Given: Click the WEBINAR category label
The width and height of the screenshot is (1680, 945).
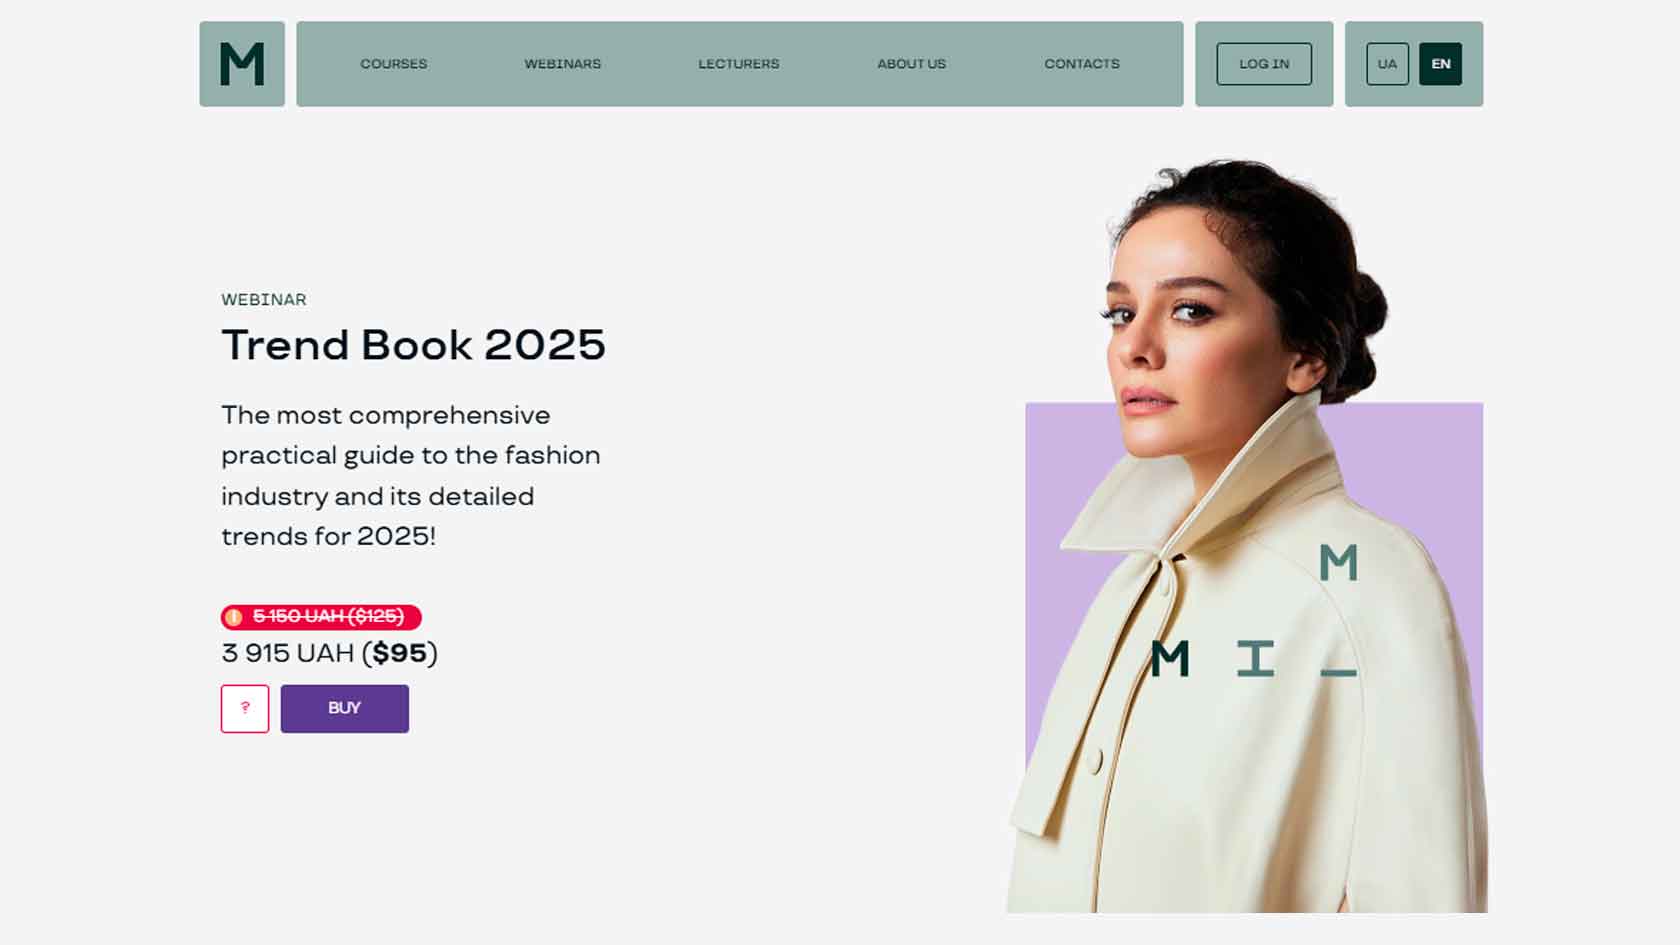Looking at the screenshot, I should coord(264,300).
